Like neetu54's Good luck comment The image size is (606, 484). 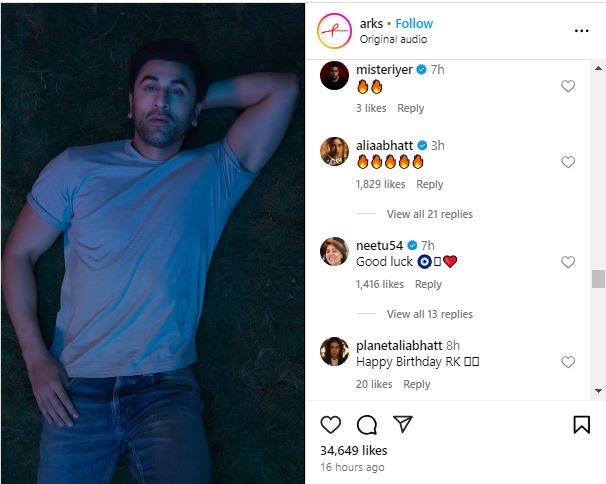click(568, 262)
